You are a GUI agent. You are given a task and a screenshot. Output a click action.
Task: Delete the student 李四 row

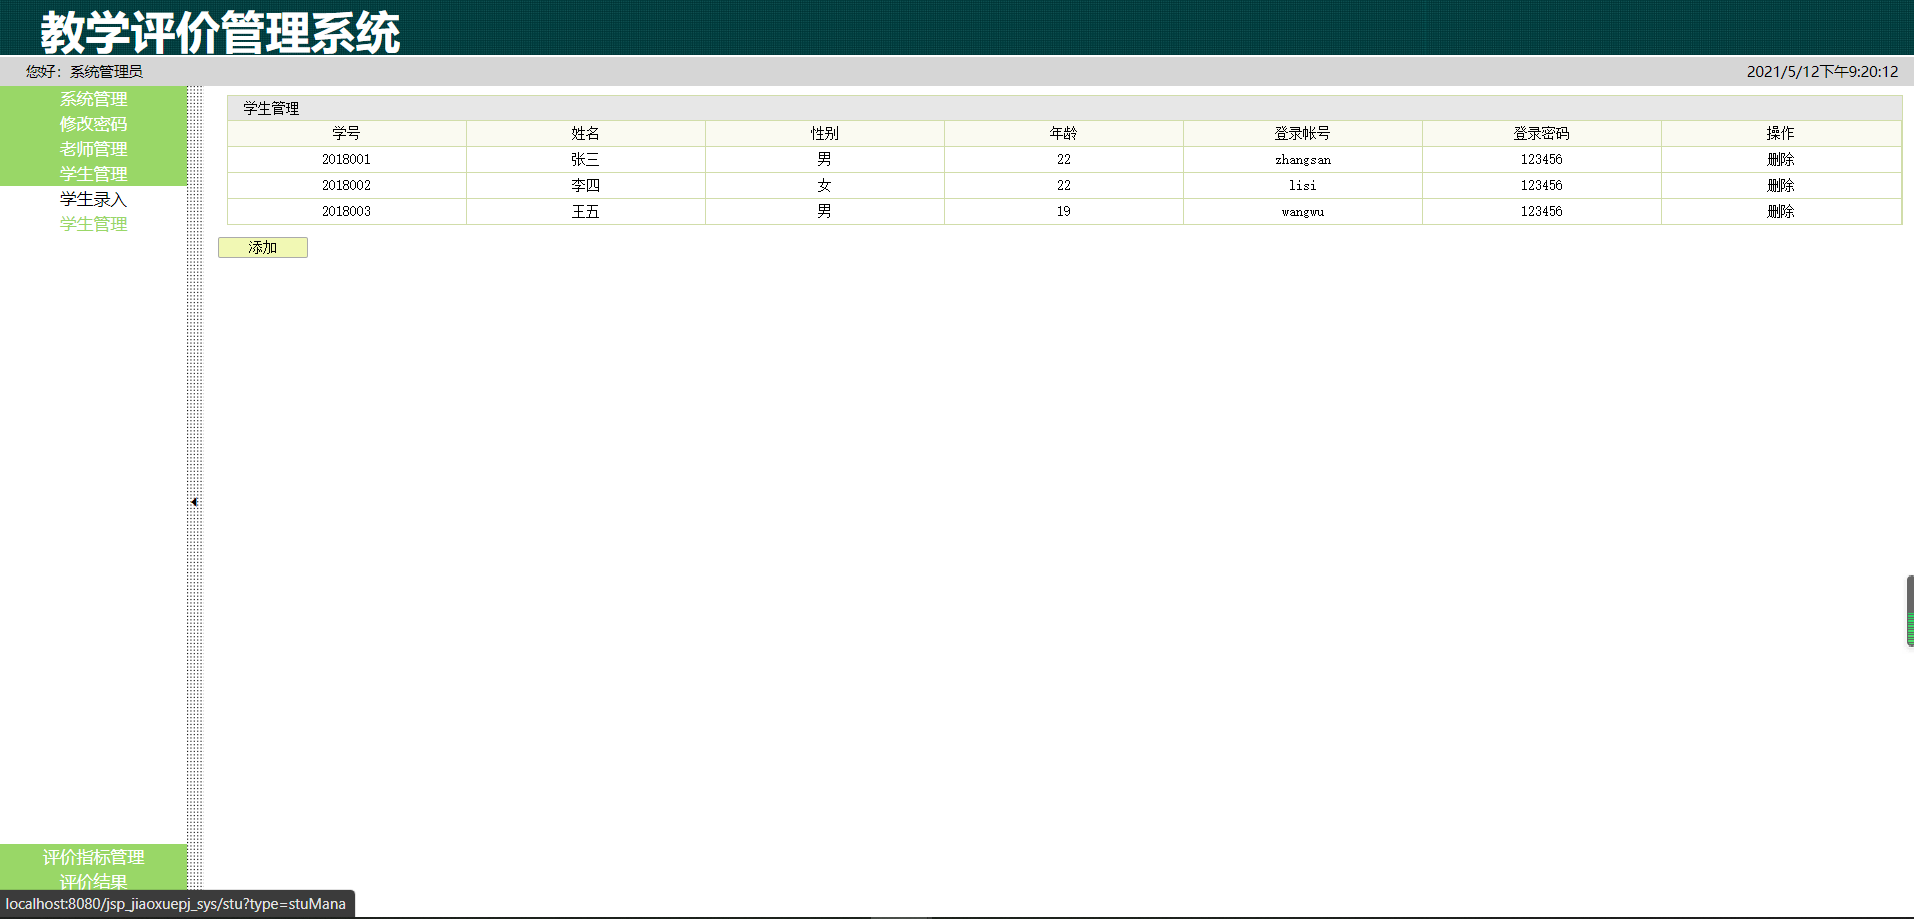pos(1780,185)
